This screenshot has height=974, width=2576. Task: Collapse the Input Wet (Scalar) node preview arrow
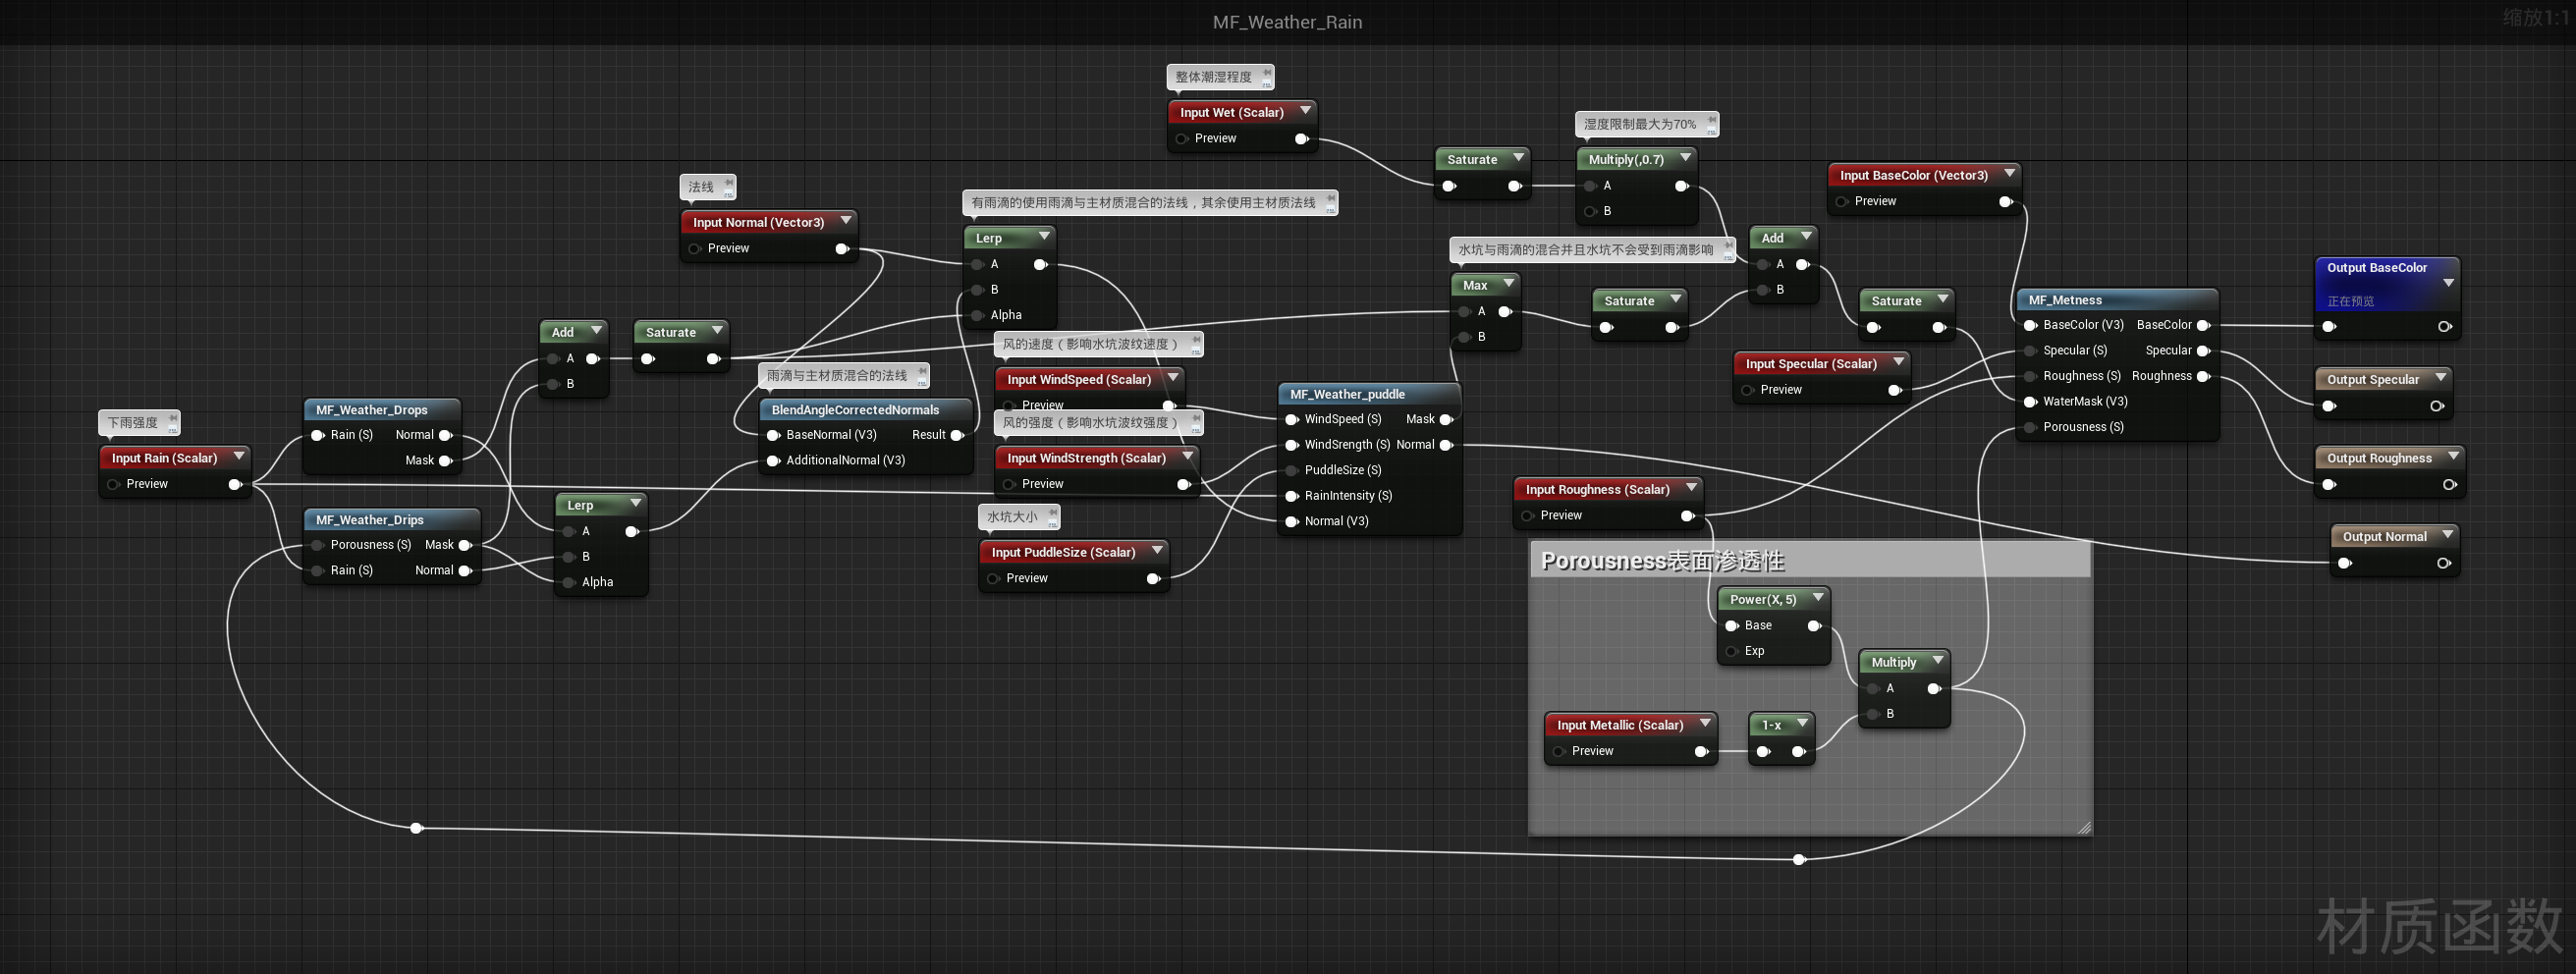(x=1305, y=111)
